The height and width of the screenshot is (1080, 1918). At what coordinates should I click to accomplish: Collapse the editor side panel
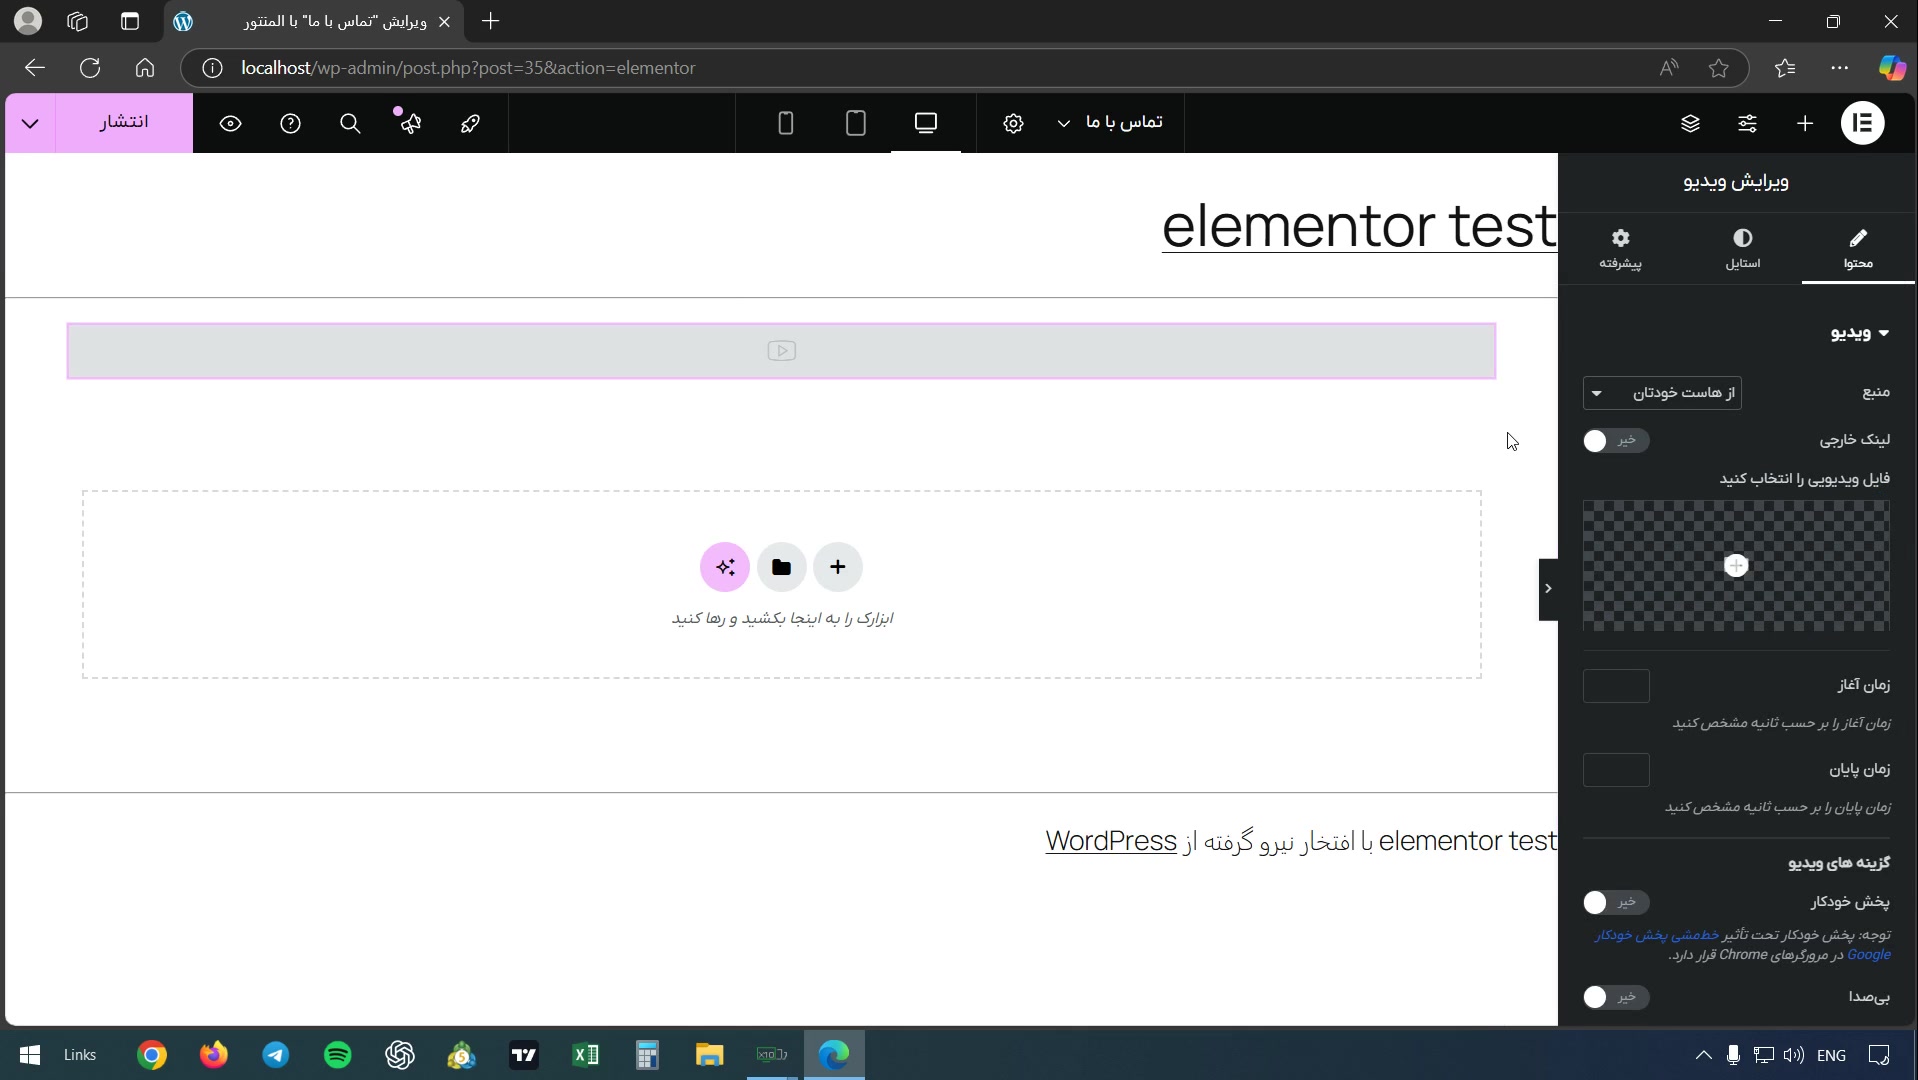pos(1548,589)
